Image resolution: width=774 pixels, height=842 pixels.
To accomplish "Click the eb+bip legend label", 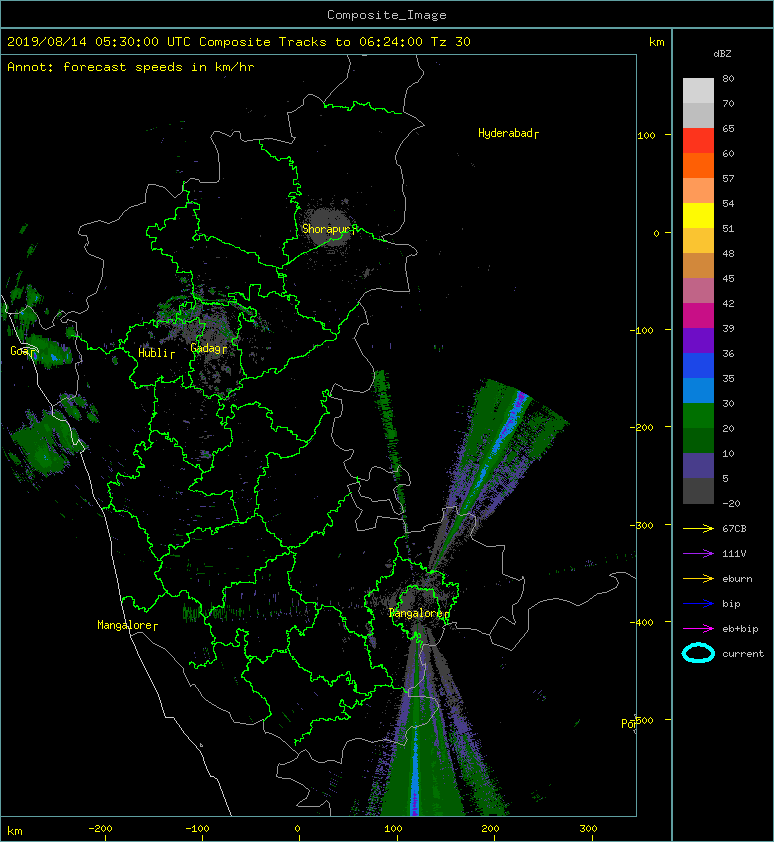I will (x=740, y=629).
